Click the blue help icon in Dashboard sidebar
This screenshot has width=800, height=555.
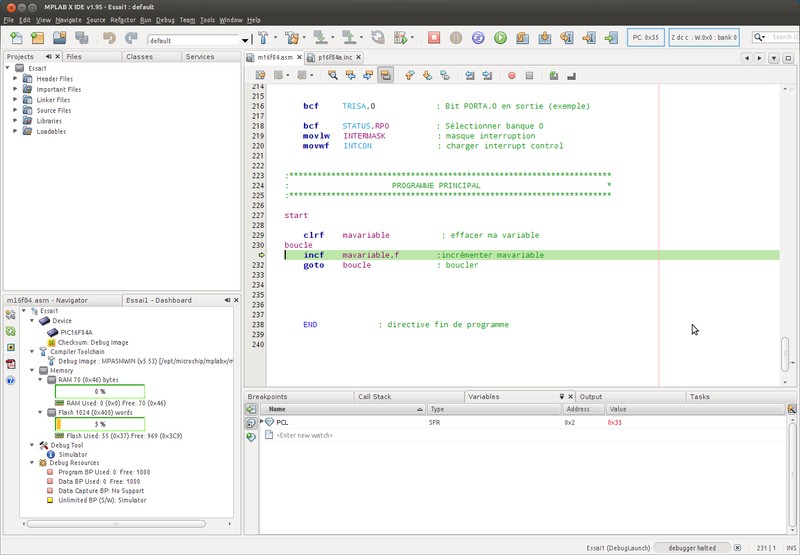pos(11,380)
